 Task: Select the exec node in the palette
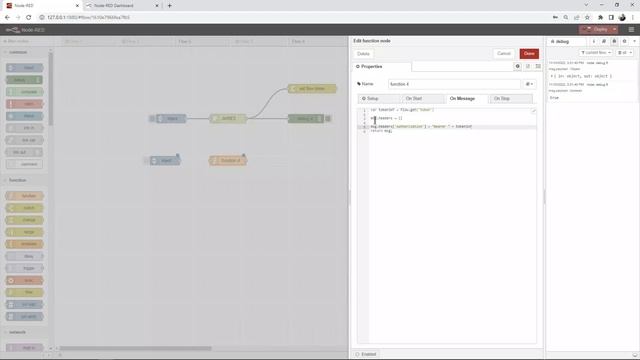24,280
